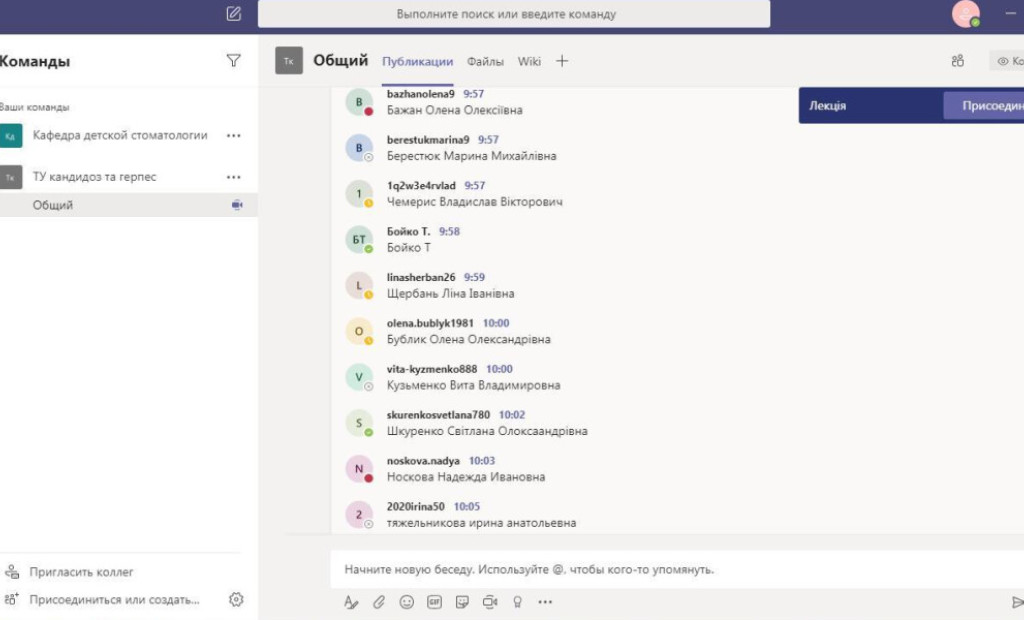Open the text Format options icon
Viewport: 1024px width, 620px height.
tap(351, 602)
